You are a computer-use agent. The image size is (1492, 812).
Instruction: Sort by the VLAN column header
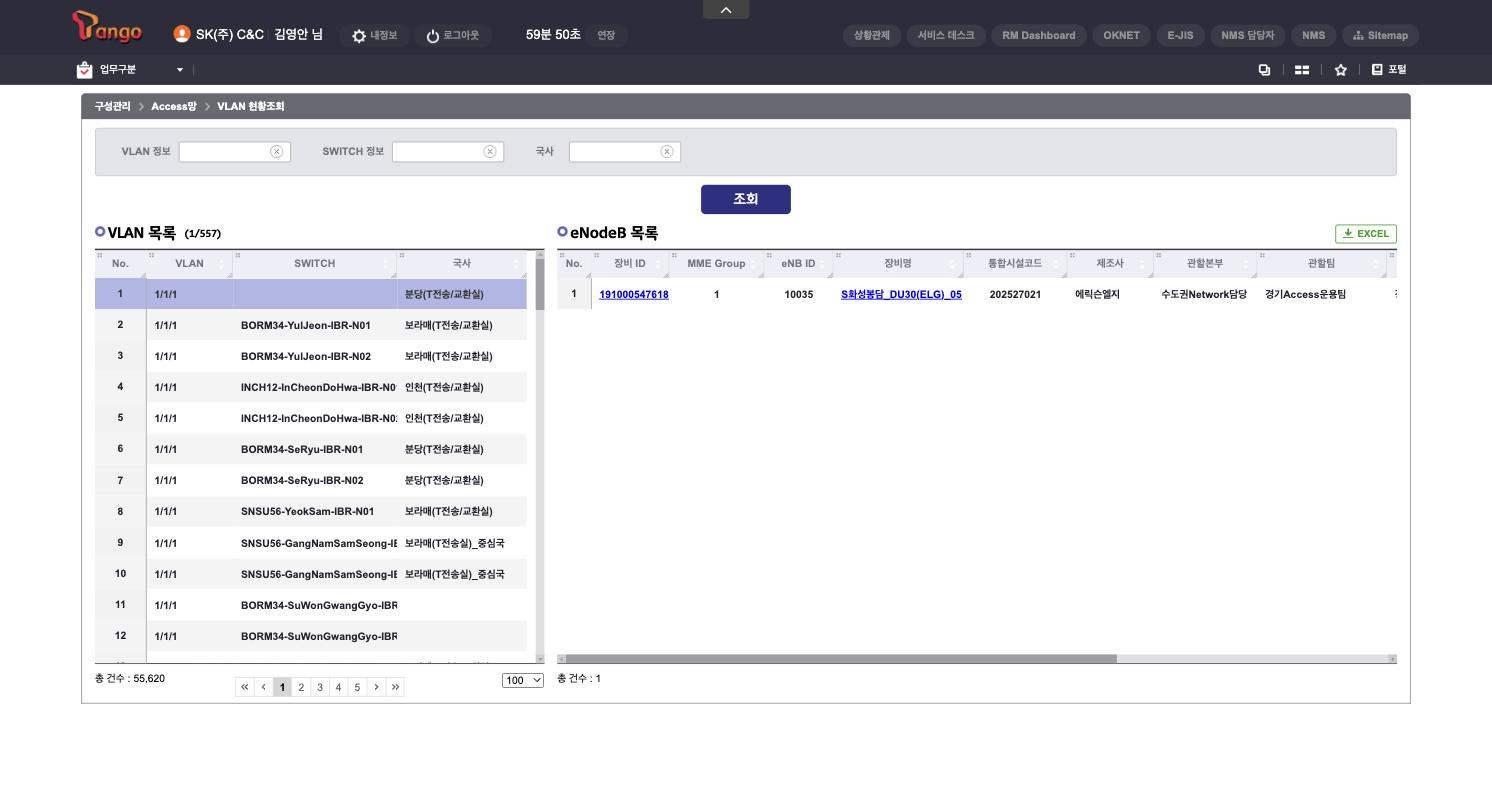pyautogui.click(x=189, y=264)
